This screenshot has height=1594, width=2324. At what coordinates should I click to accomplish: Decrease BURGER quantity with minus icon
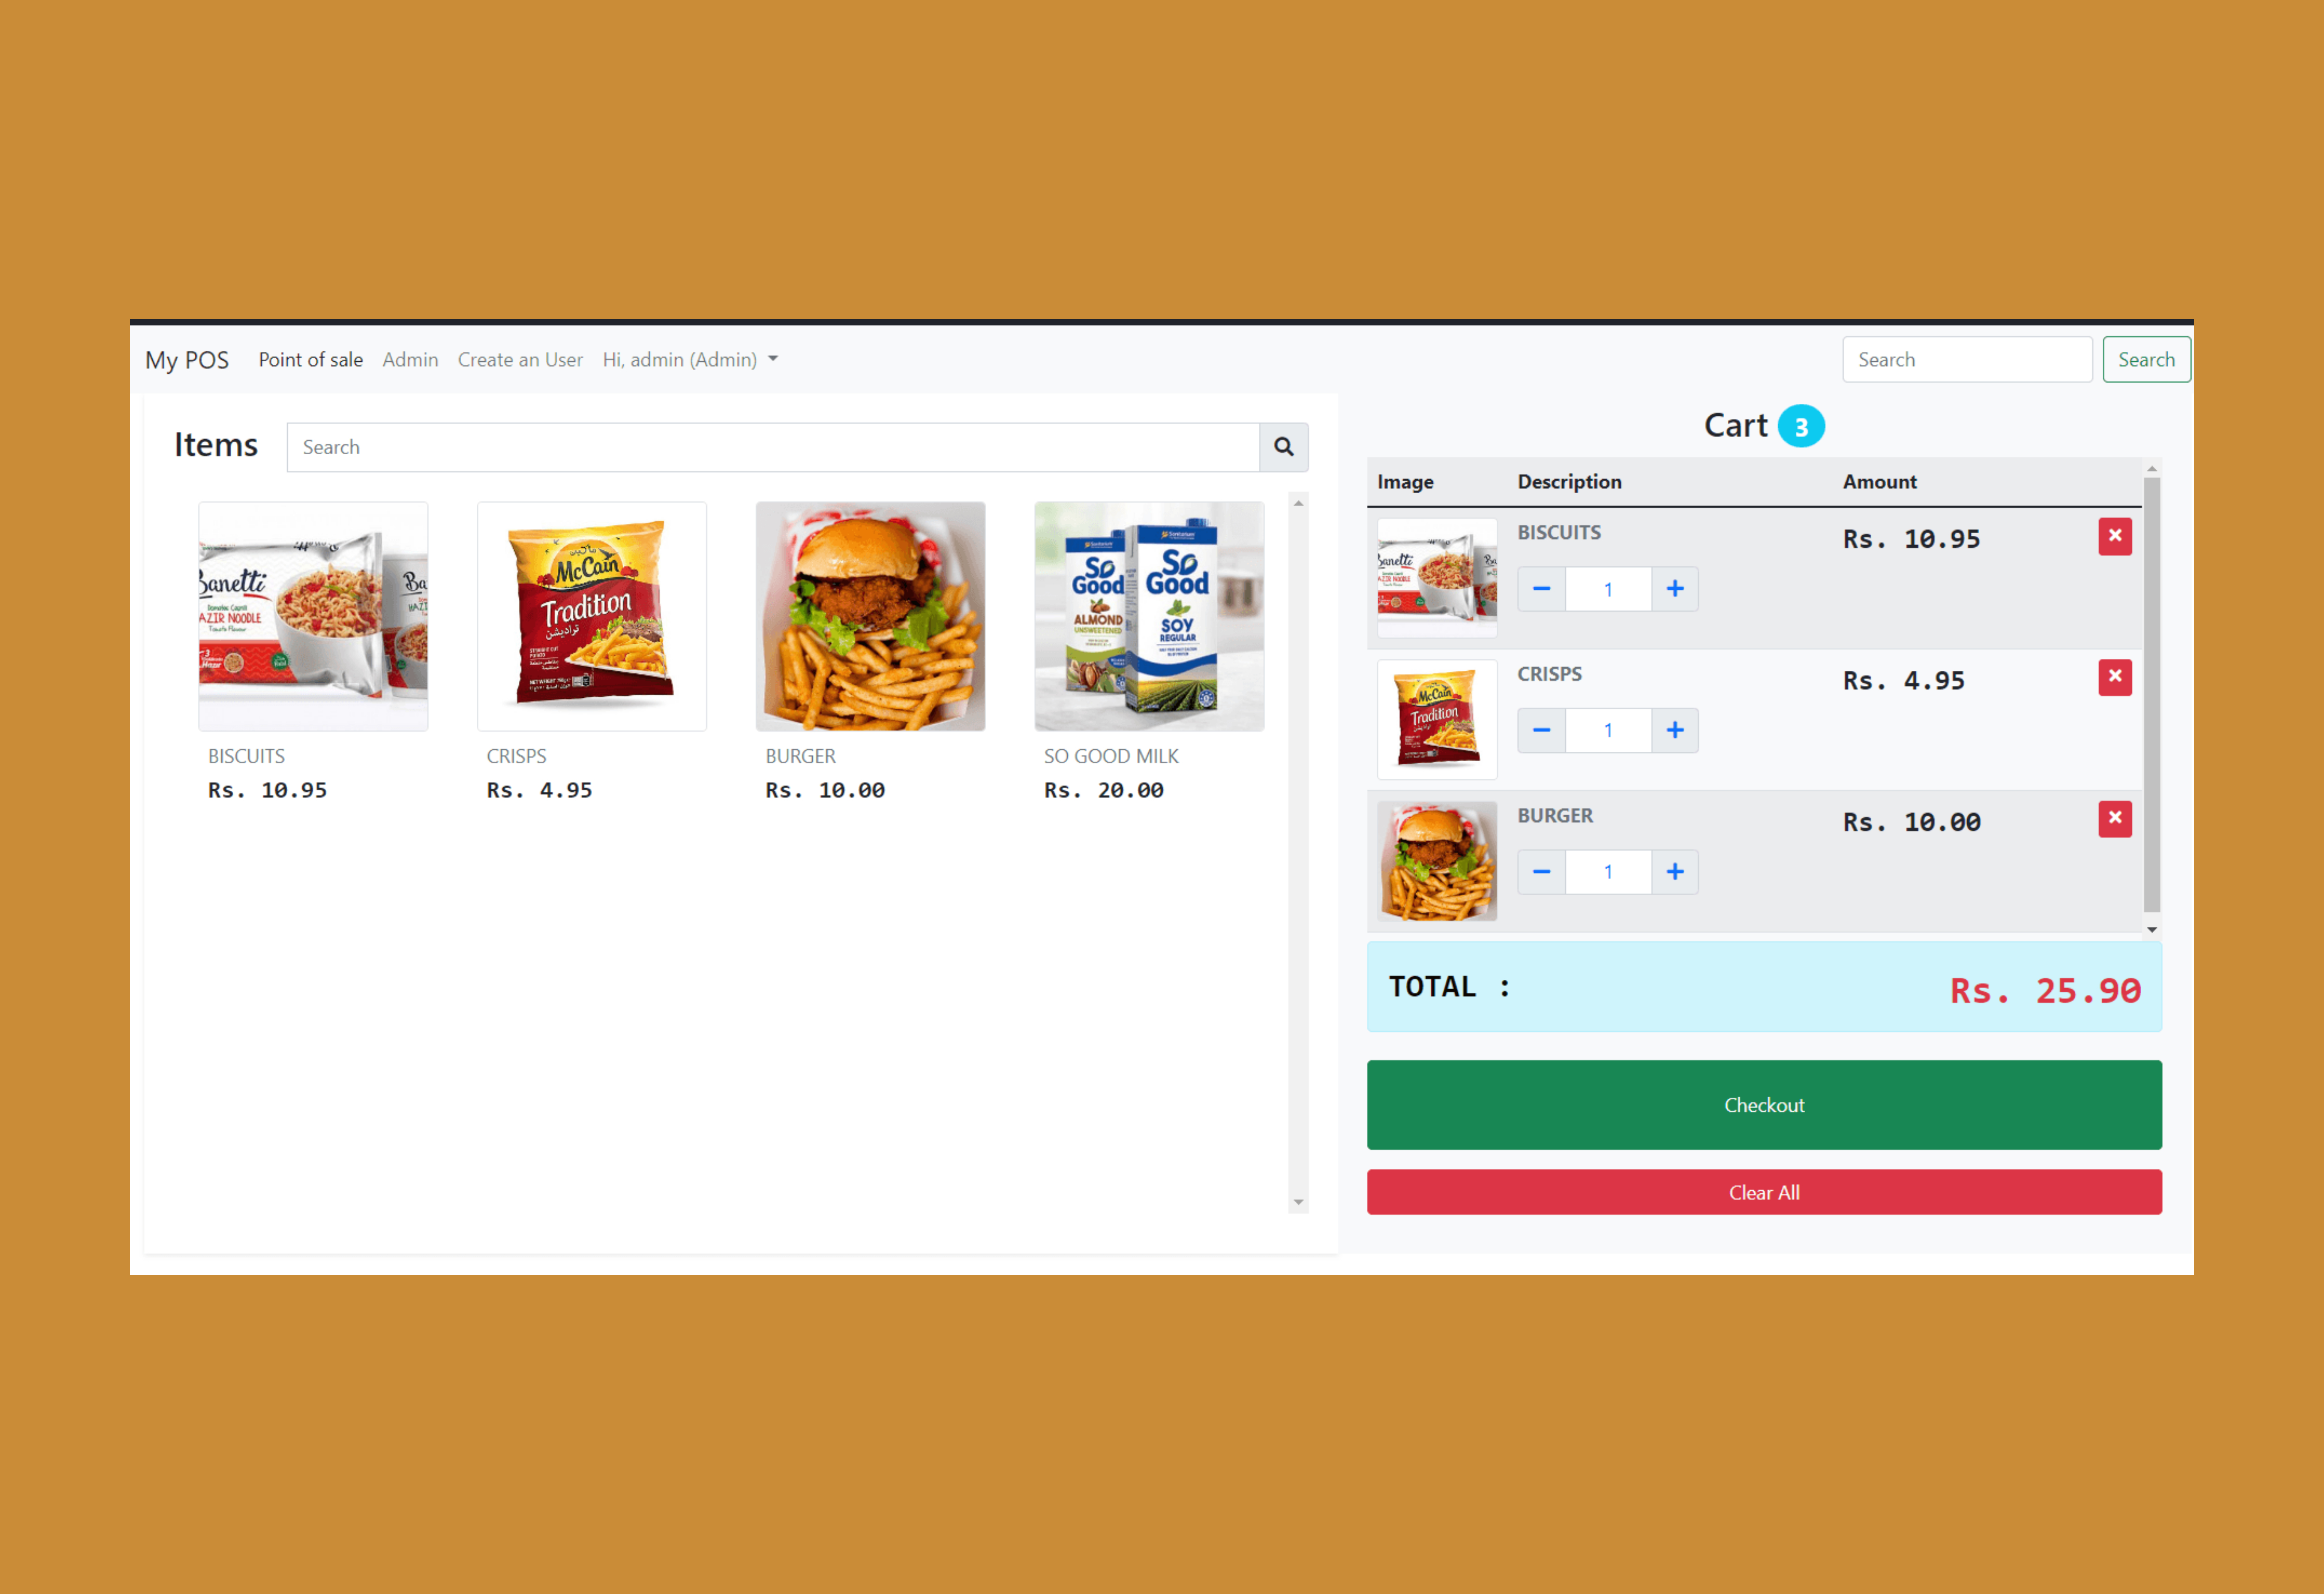click(x=1541, y=872)
